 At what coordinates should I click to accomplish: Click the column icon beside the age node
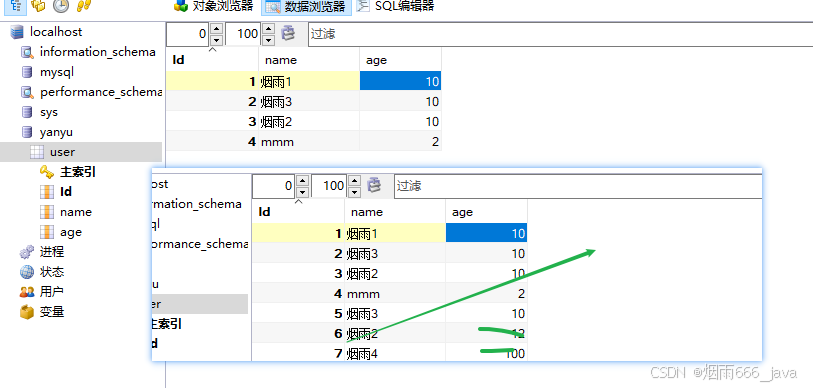point(47,232)
